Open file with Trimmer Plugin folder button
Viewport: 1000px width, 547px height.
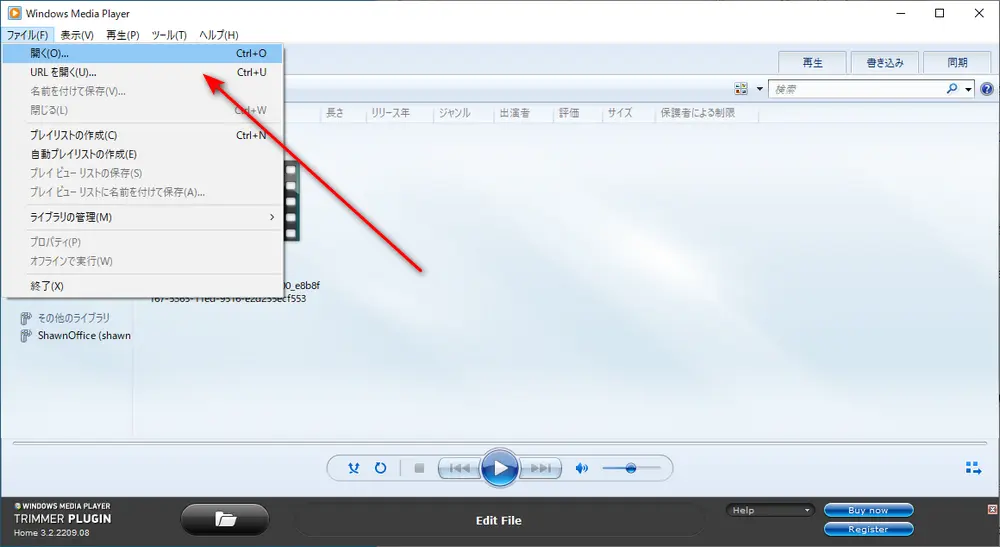pos(225,520)
